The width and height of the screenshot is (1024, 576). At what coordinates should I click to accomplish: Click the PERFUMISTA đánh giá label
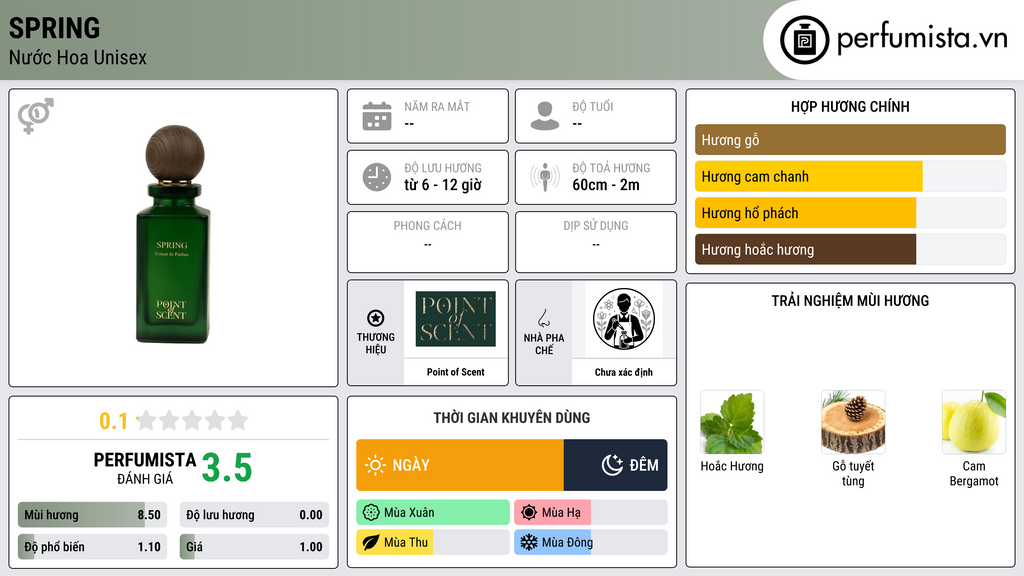[x=145, y=468]
